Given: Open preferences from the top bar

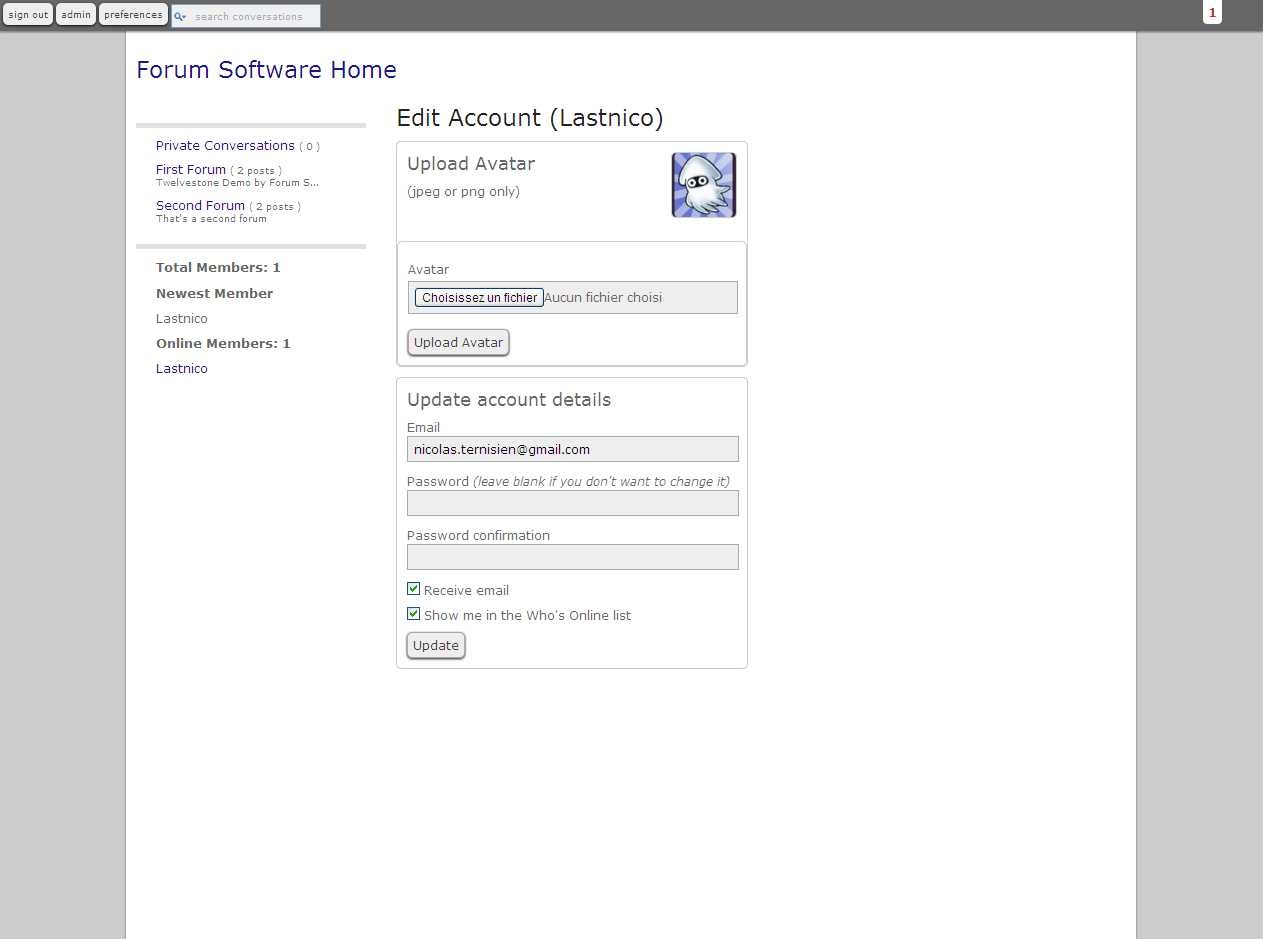Looking at the screenshot, I should [x=133, y=15].
